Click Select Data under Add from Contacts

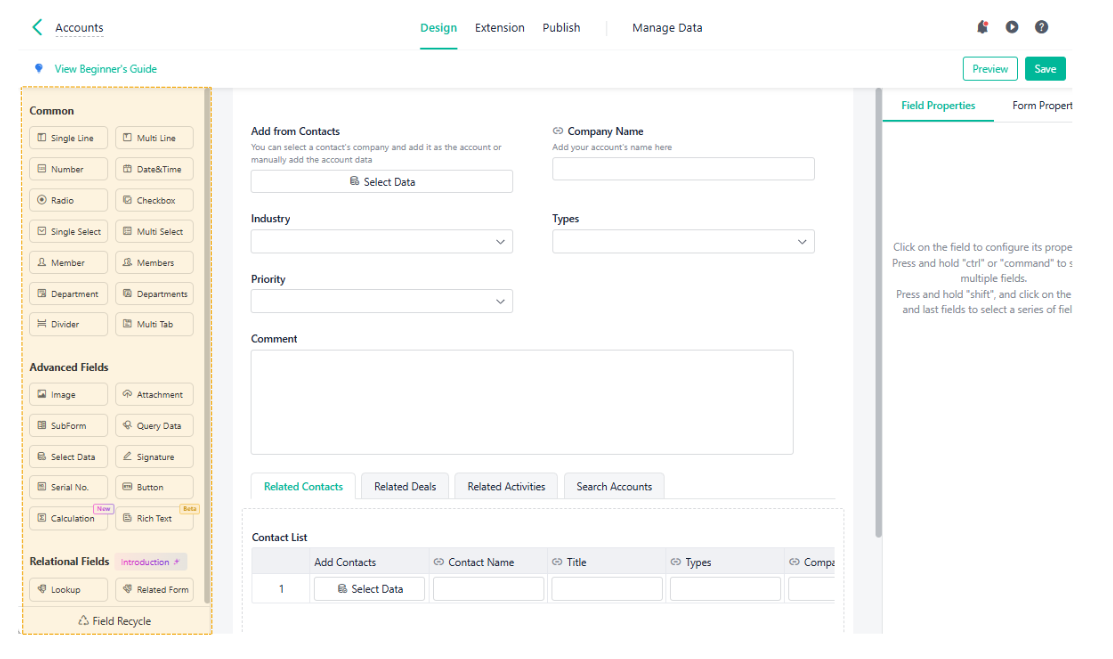click(x=381, y=182)
